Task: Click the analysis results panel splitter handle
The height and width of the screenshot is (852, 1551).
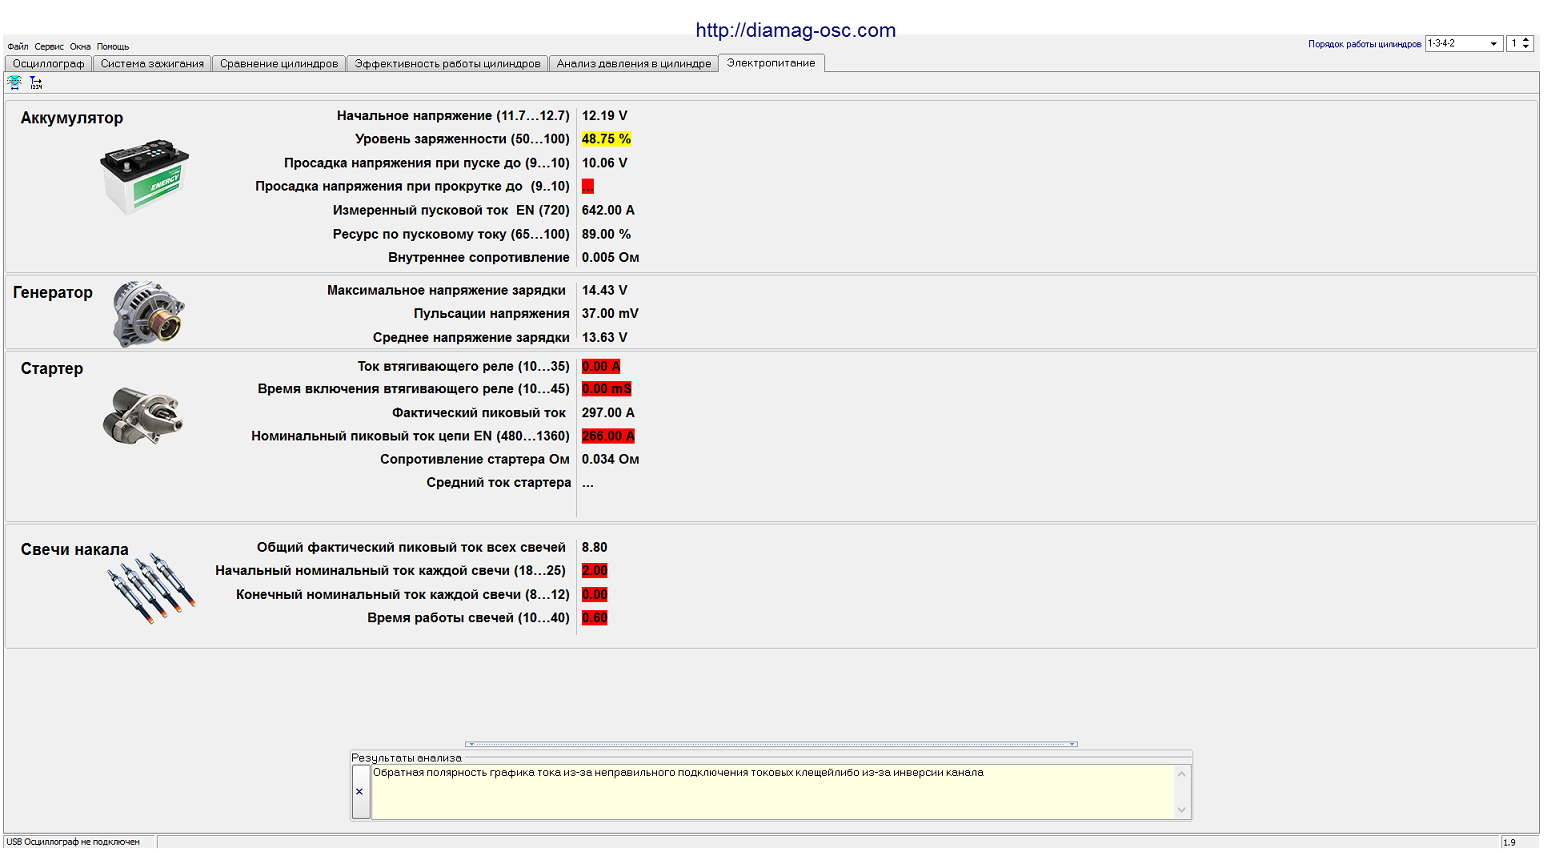Action: click(771, 744)
